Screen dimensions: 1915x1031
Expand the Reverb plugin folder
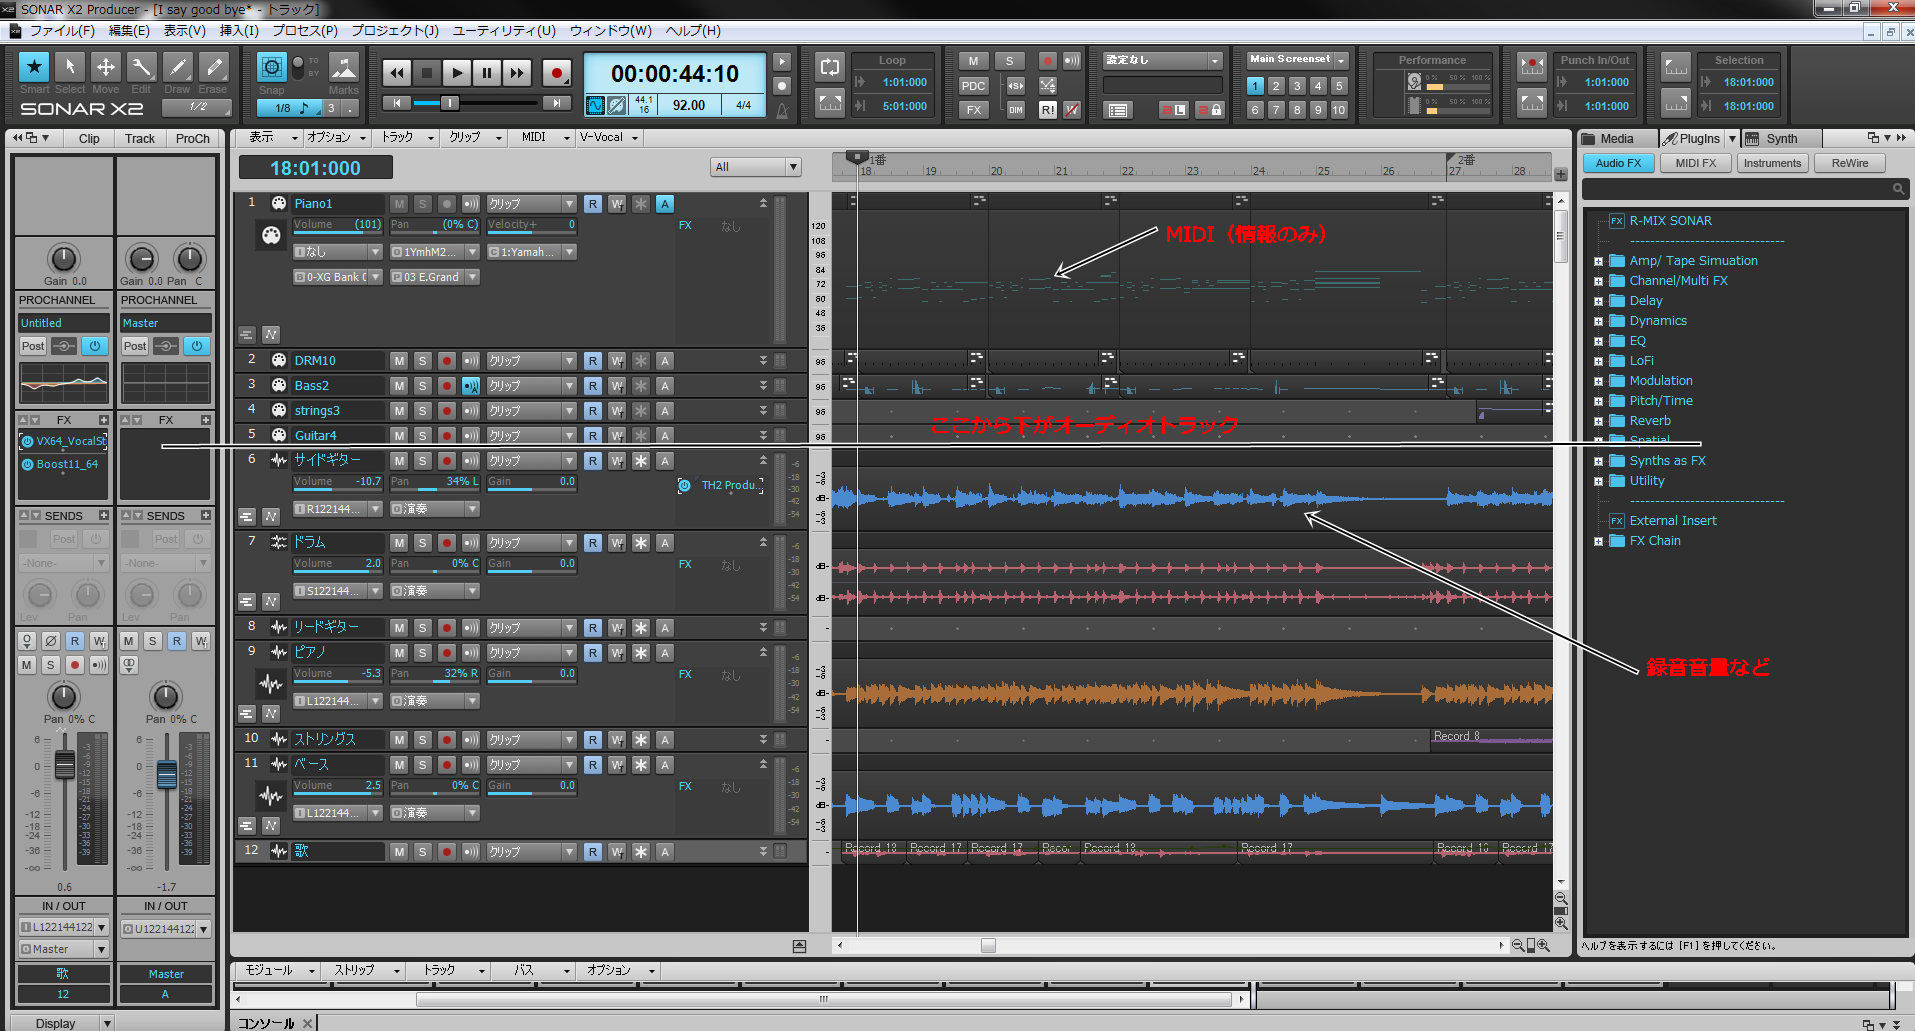click(x=1598, y=422)
